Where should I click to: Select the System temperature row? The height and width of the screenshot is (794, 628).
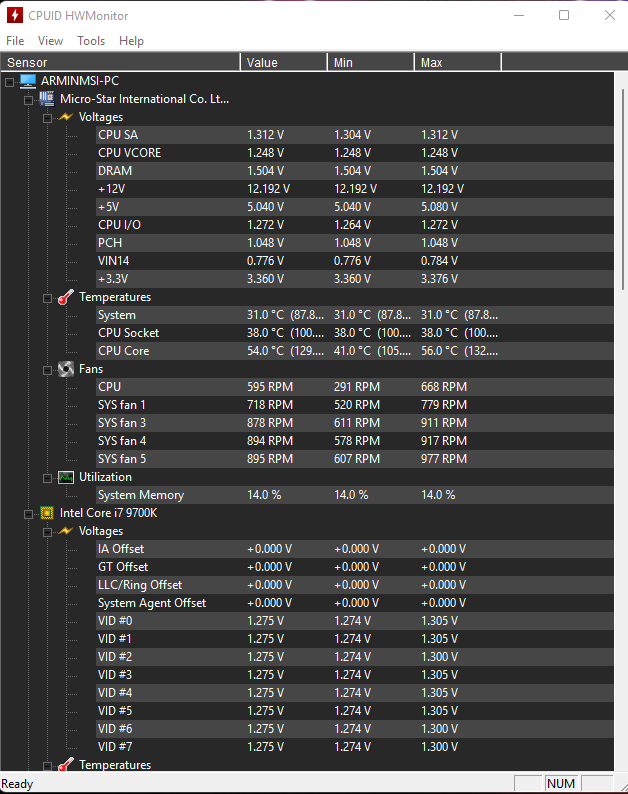[355, 315]
